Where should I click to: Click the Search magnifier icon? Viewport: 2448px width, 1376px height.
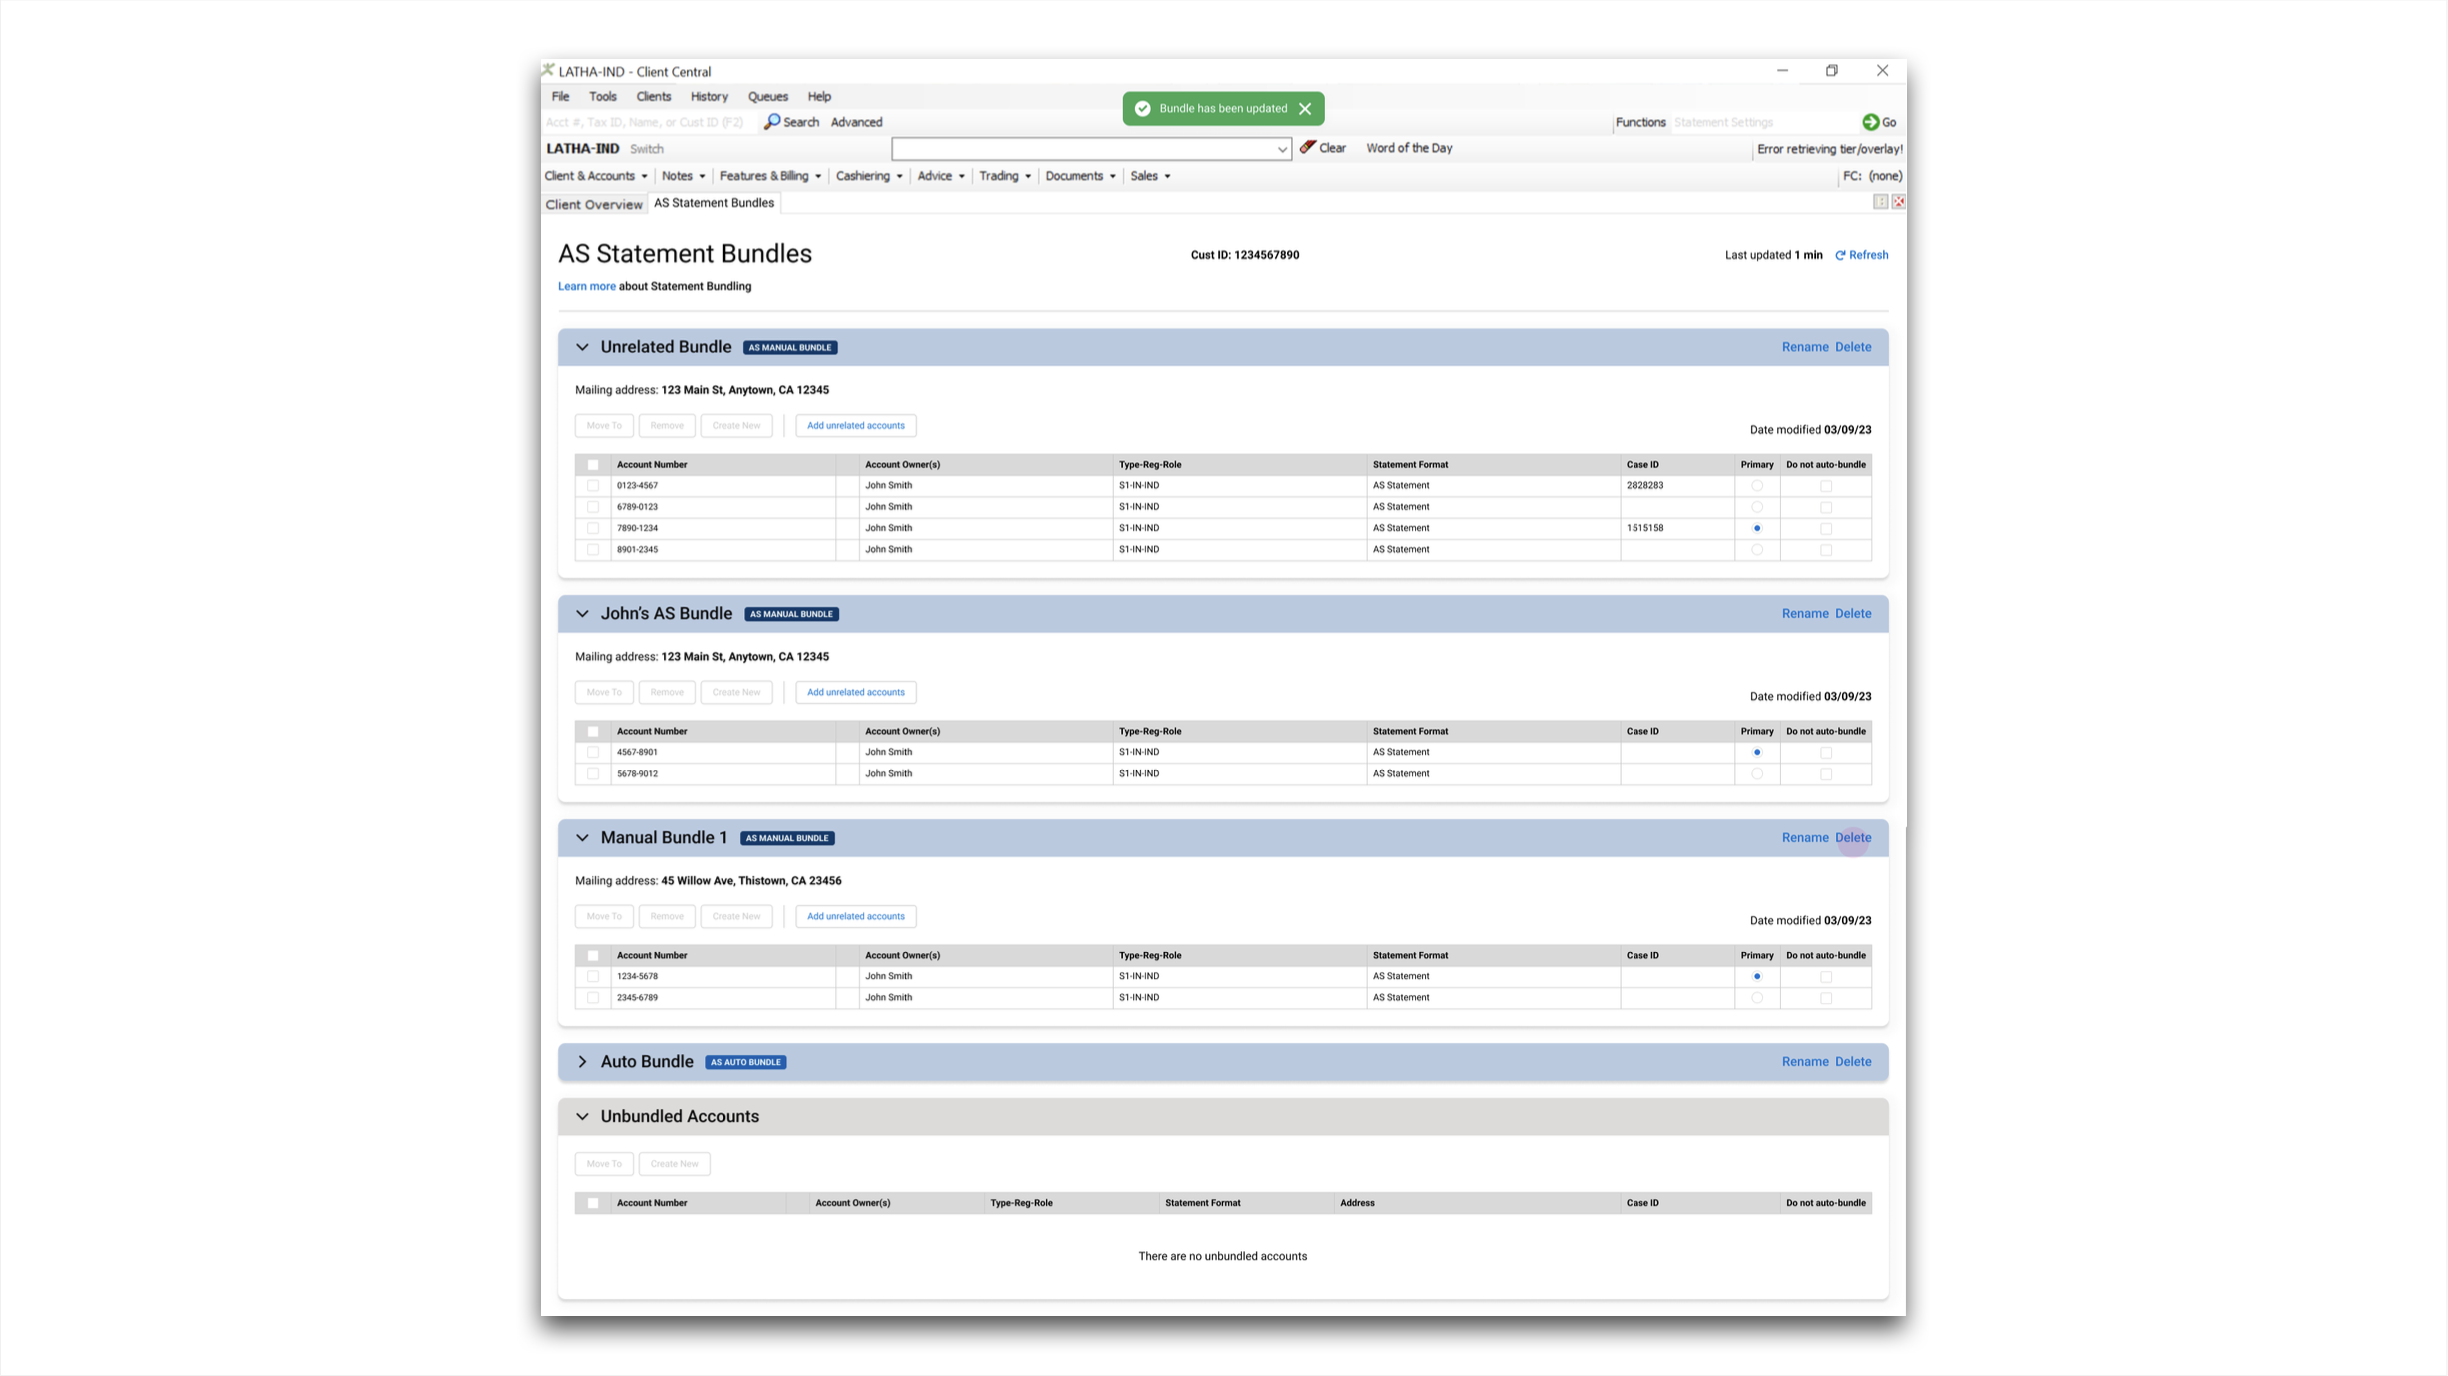click(x=772, y=121)
